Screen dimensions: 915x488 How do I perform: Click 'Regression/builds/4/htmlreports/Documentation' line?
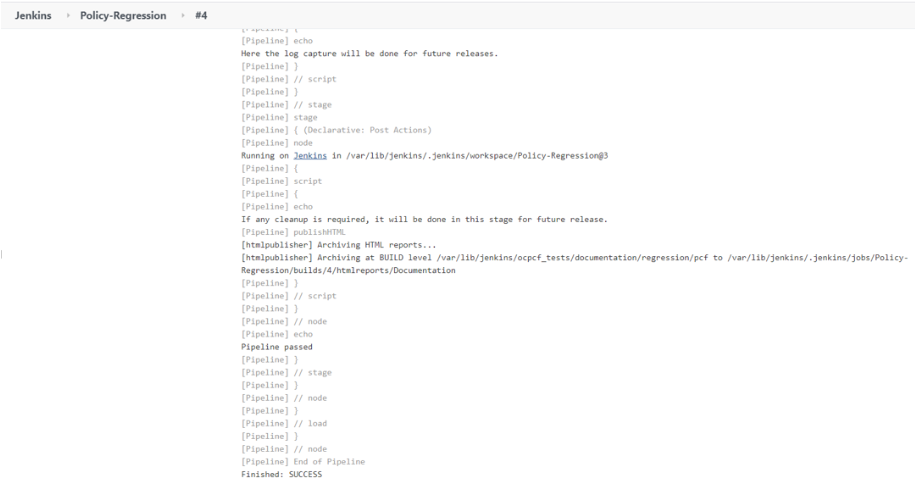coord(348,271)
